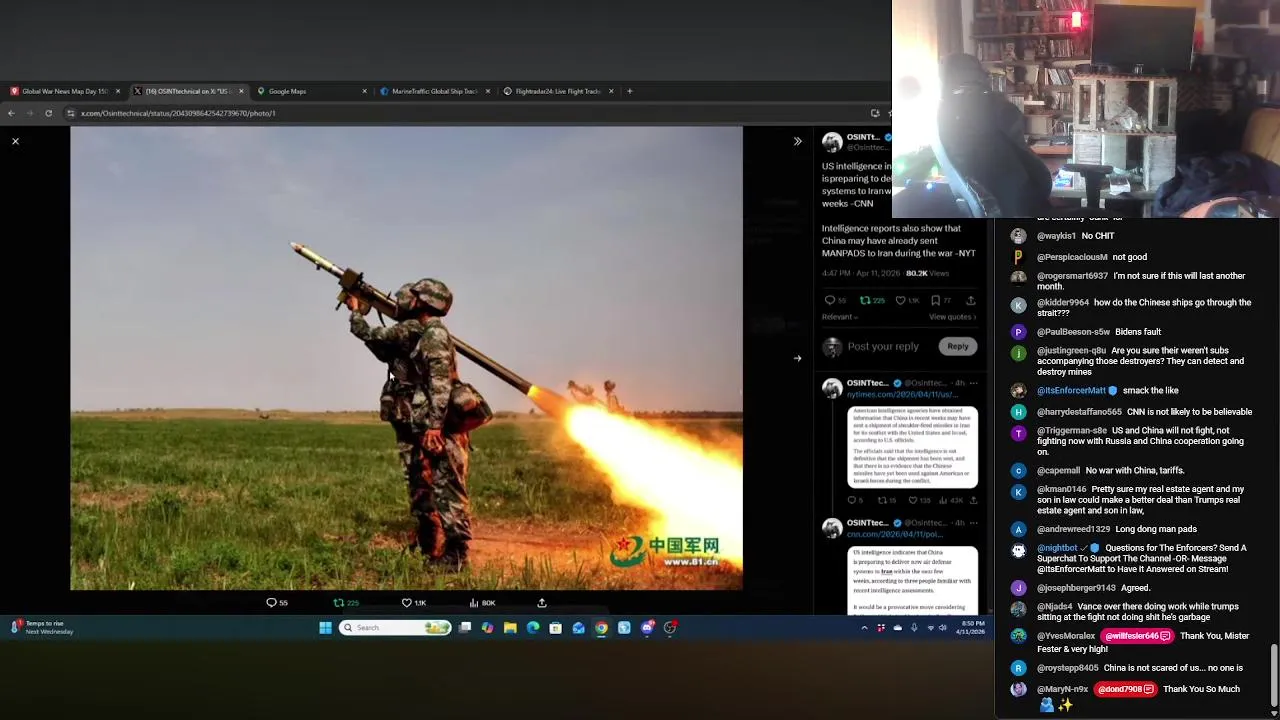Image resolution: width=1280 pixels, height=720 pixels.
Task: Open a new browser tab with the plus button
Action: pos(629,91)
